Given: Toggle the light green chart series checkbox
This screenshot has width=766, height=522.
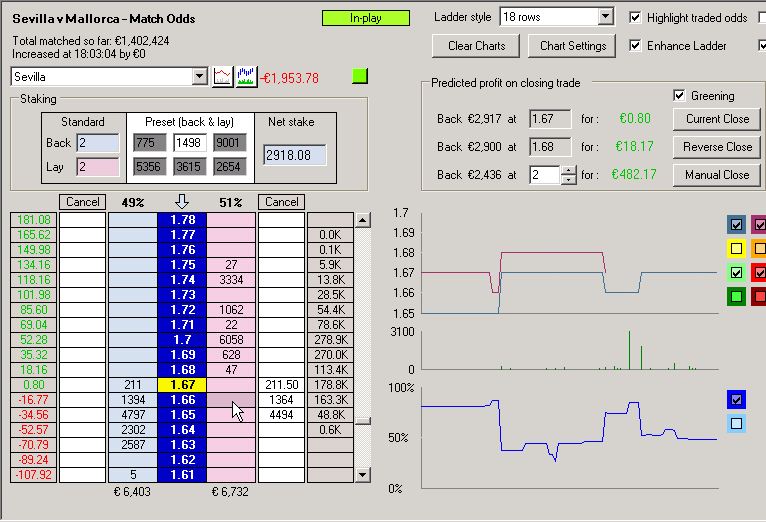Looking at the screenshot, I should (737, 273).
